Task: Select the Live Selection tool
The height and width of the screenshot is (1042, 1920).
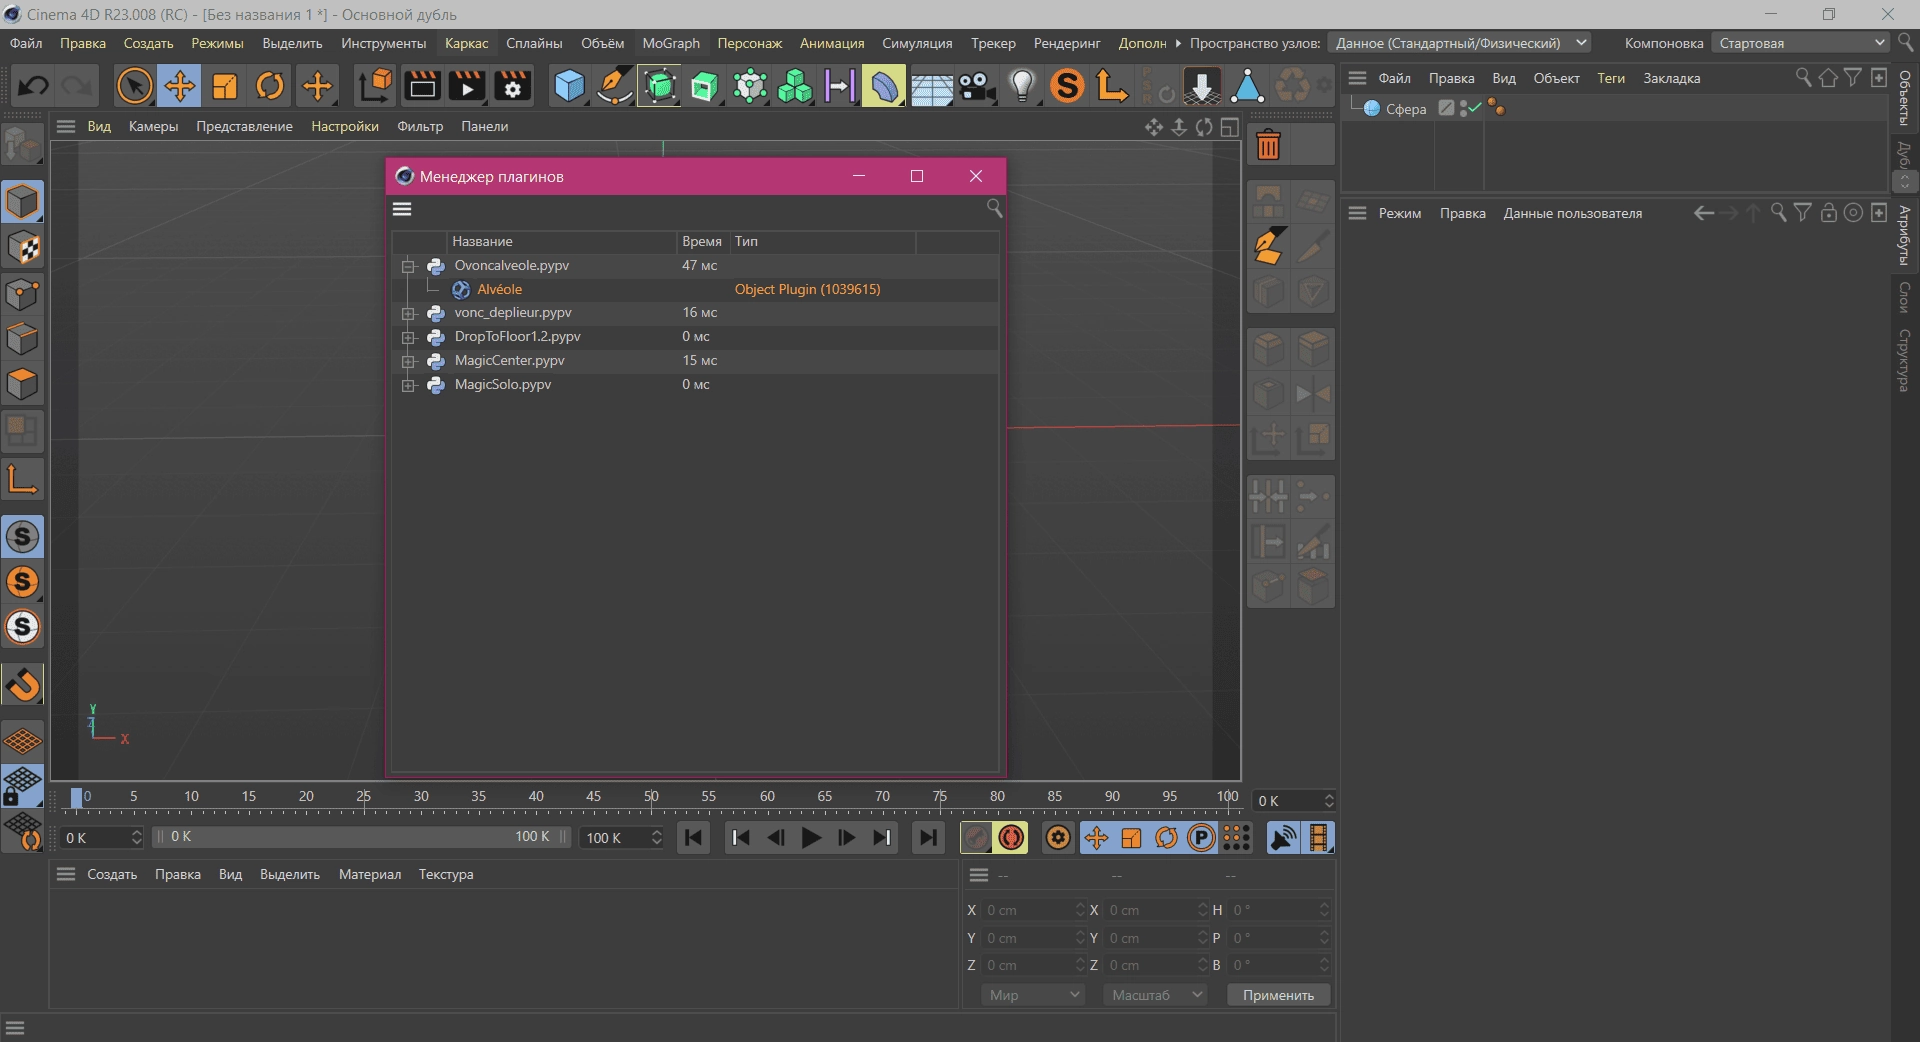Action: (x=134, y=86)
